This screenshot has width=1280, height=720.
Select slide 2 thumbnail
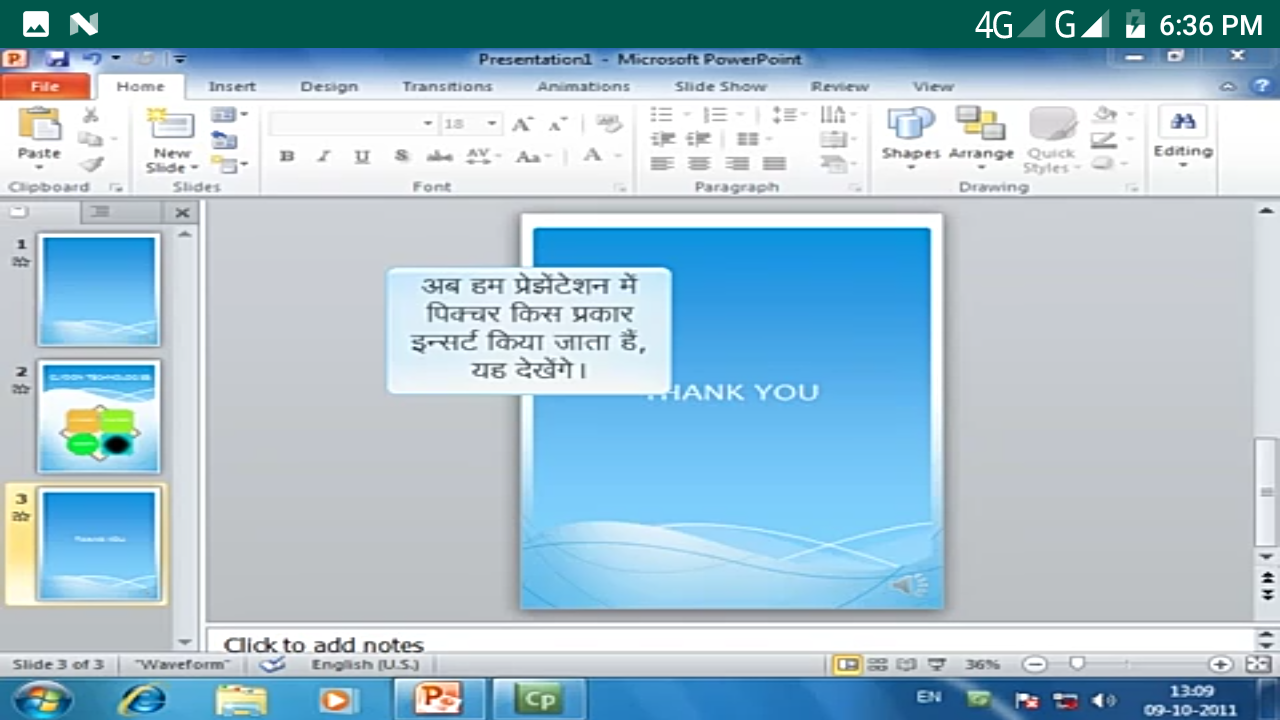99,417
